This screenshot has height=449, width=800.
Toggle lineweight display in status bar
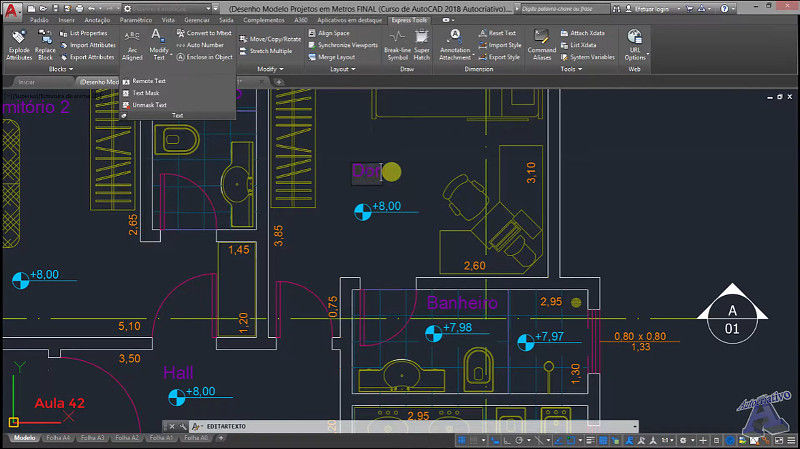pyautogui.click(x=590, y=440)
